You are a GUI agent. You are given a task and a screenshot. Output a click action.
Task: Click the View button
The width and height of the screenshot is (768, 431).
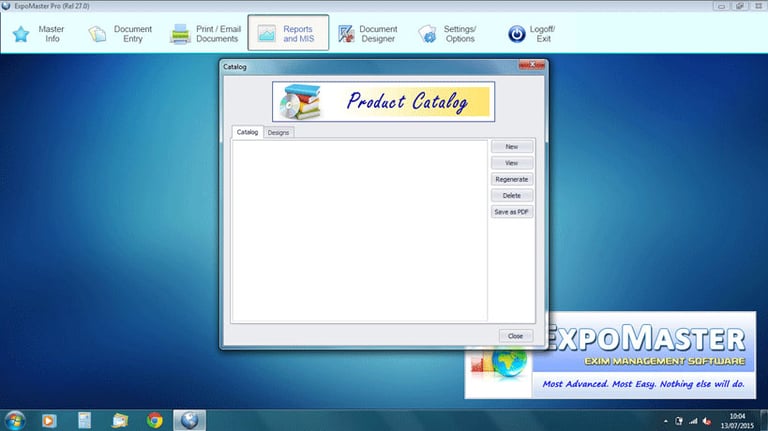point(512,163)
